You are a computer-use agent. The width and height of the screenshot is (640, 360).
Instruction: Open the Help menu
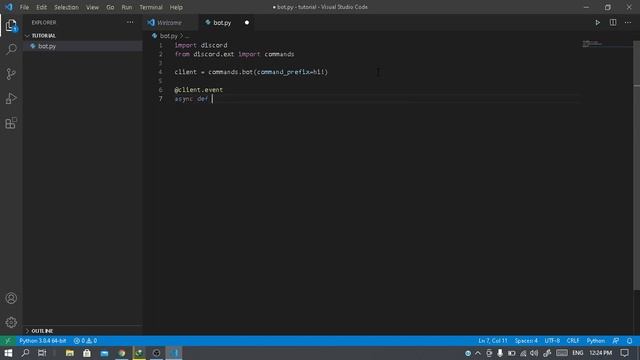(x=176, y=7)
